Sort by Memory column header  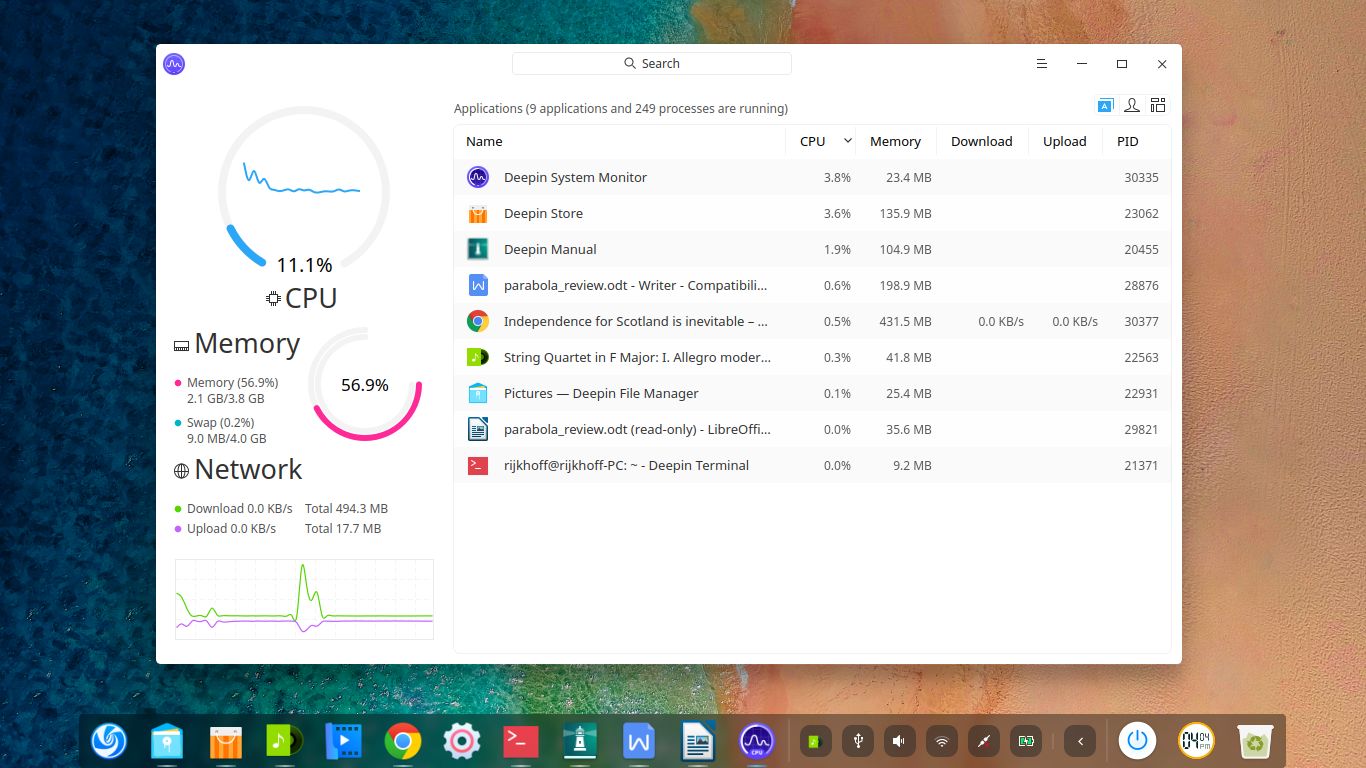(x=895, y=141)
